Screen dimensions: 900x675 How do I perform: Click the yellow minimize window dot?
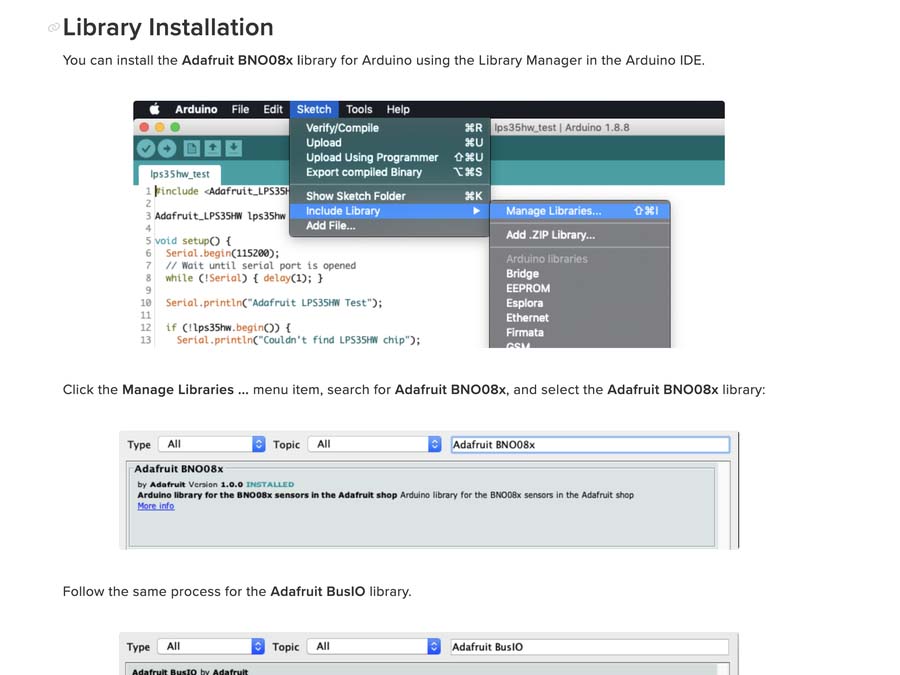(x=160, y=127)
